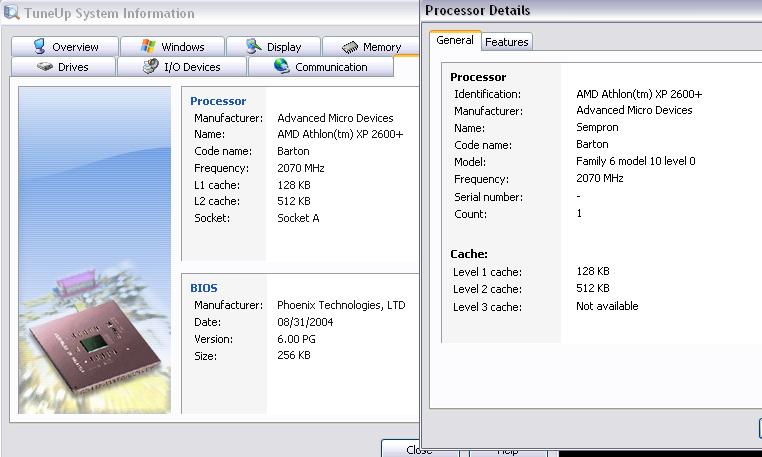Select 'Phoenix Technologies, LTD' manufacturer value
This screenshot has height=457, width=762.
tap(341, 305)
